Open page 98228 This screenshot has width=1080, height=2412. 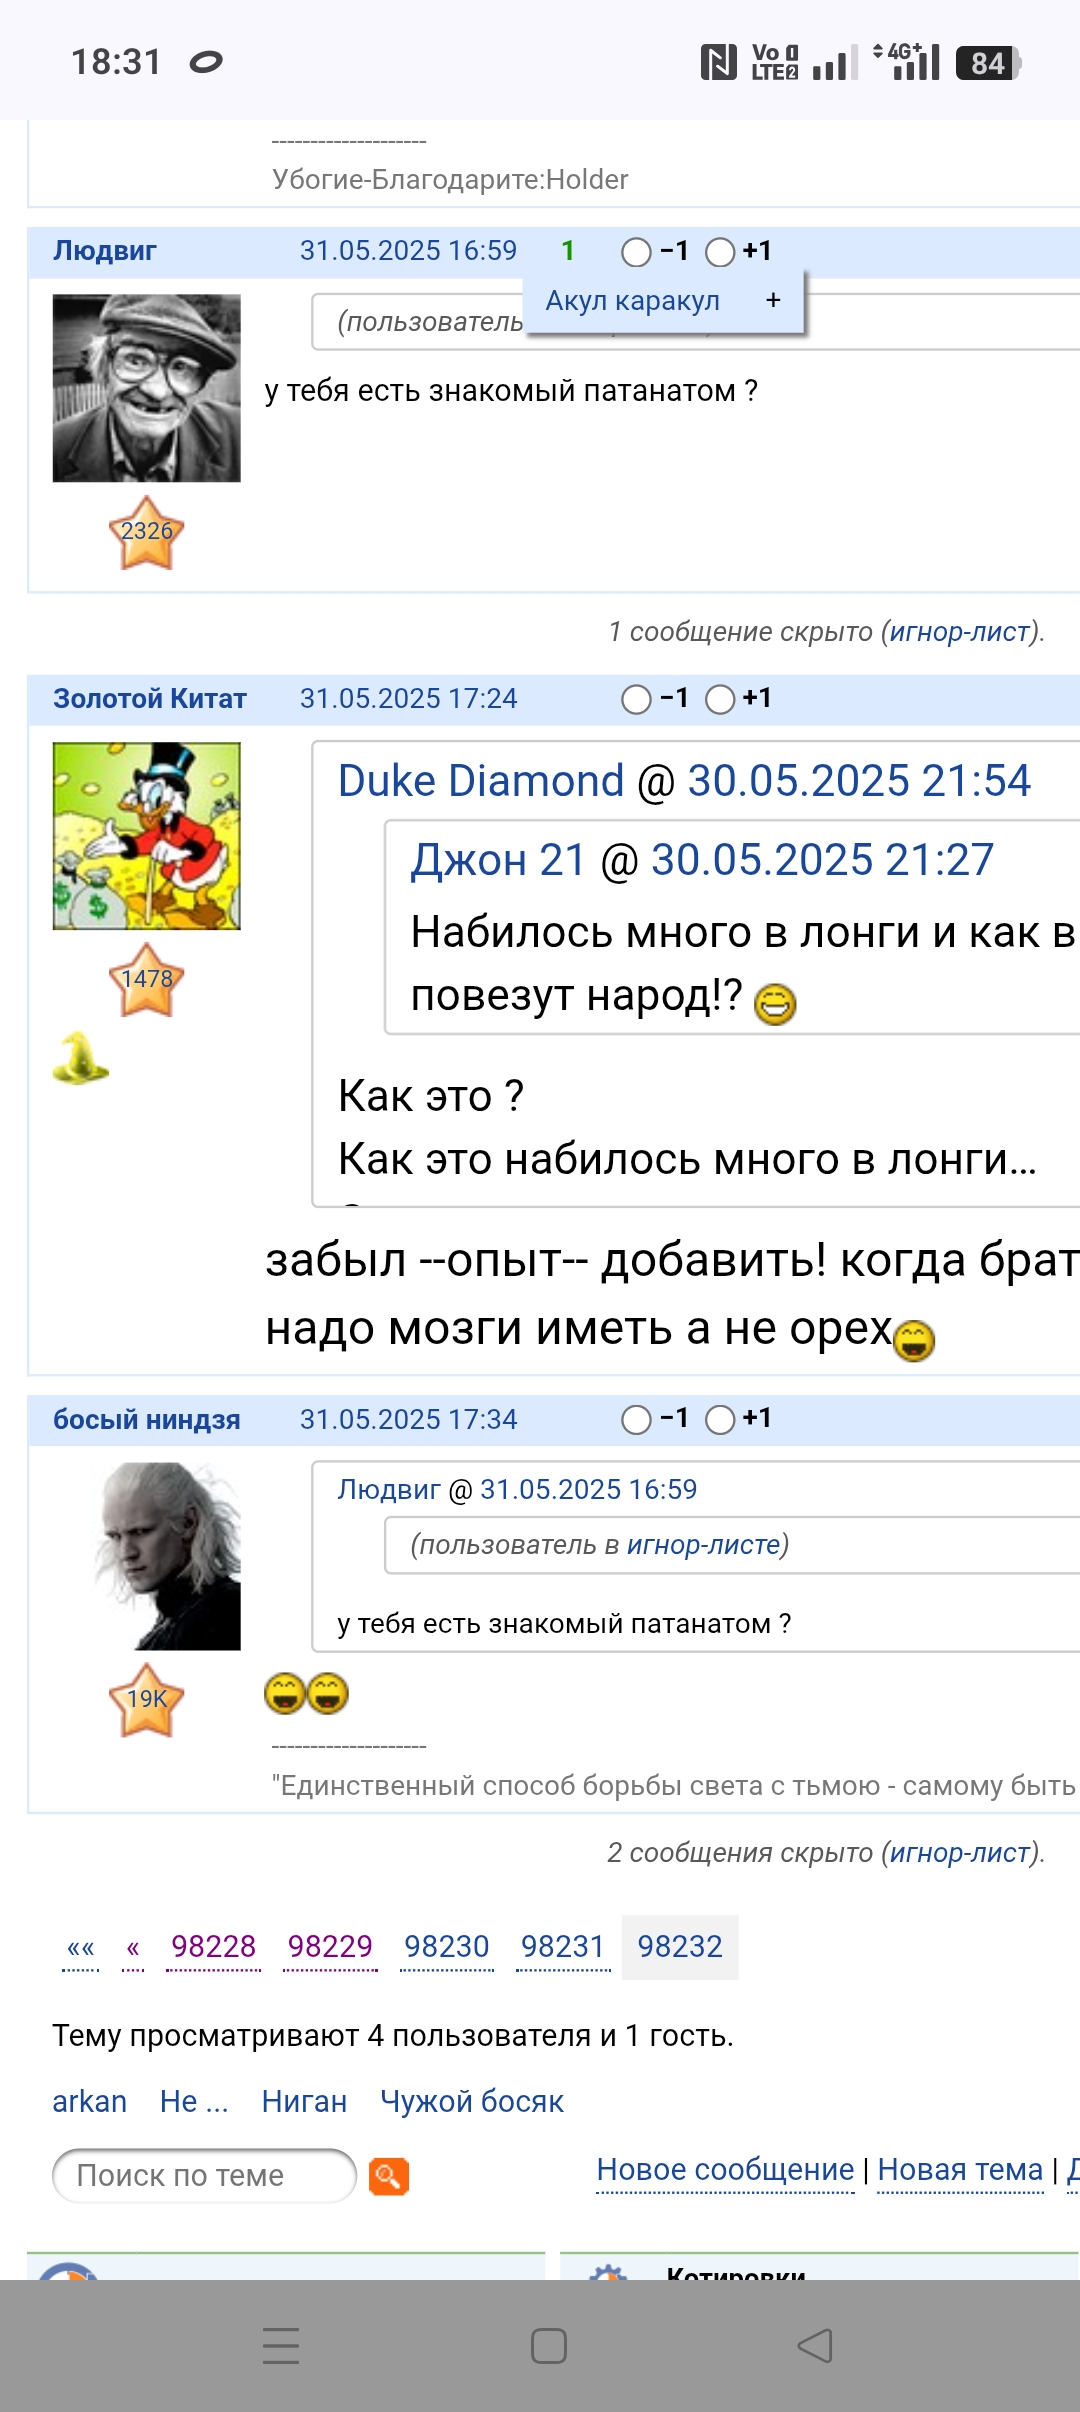click(x=213, y=1947)
